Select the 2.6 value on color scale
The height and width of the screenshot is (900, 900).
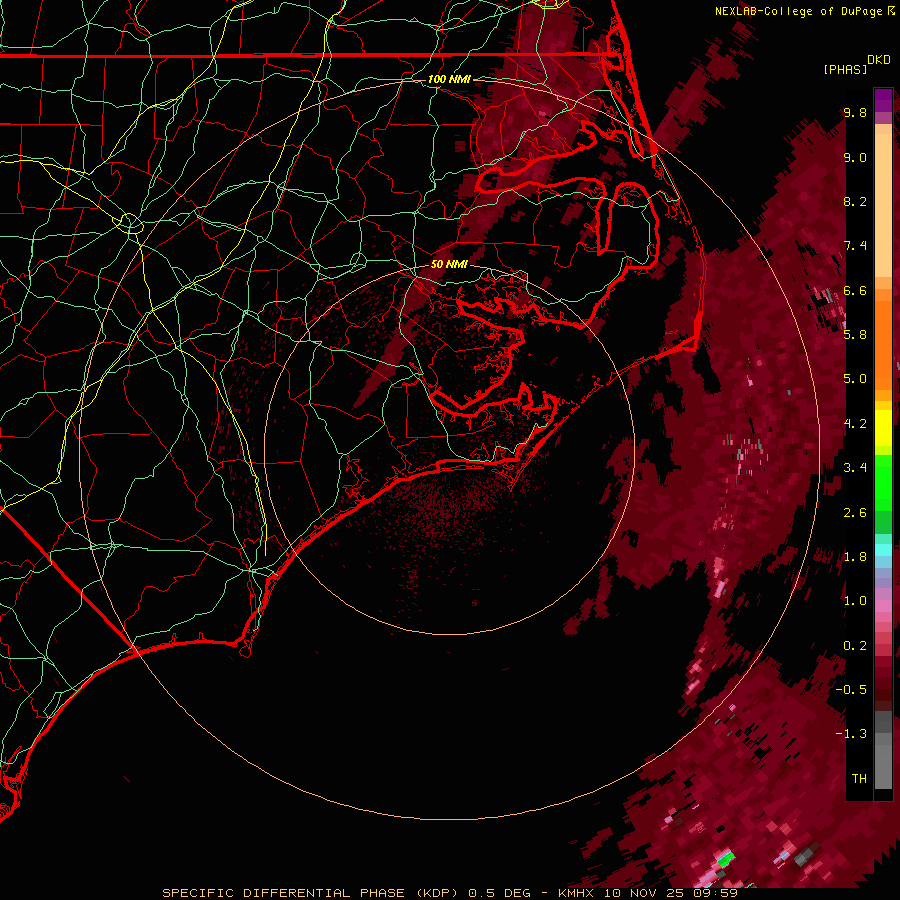(x=855, y=513)
